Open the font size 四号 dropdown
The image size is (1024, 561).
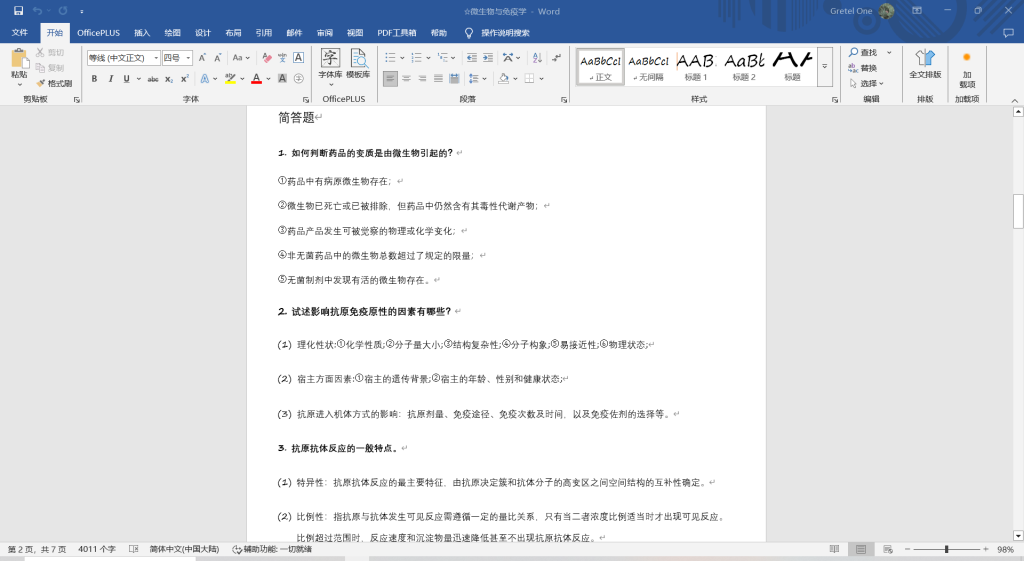pyautogui.click(x=188, y=57)
